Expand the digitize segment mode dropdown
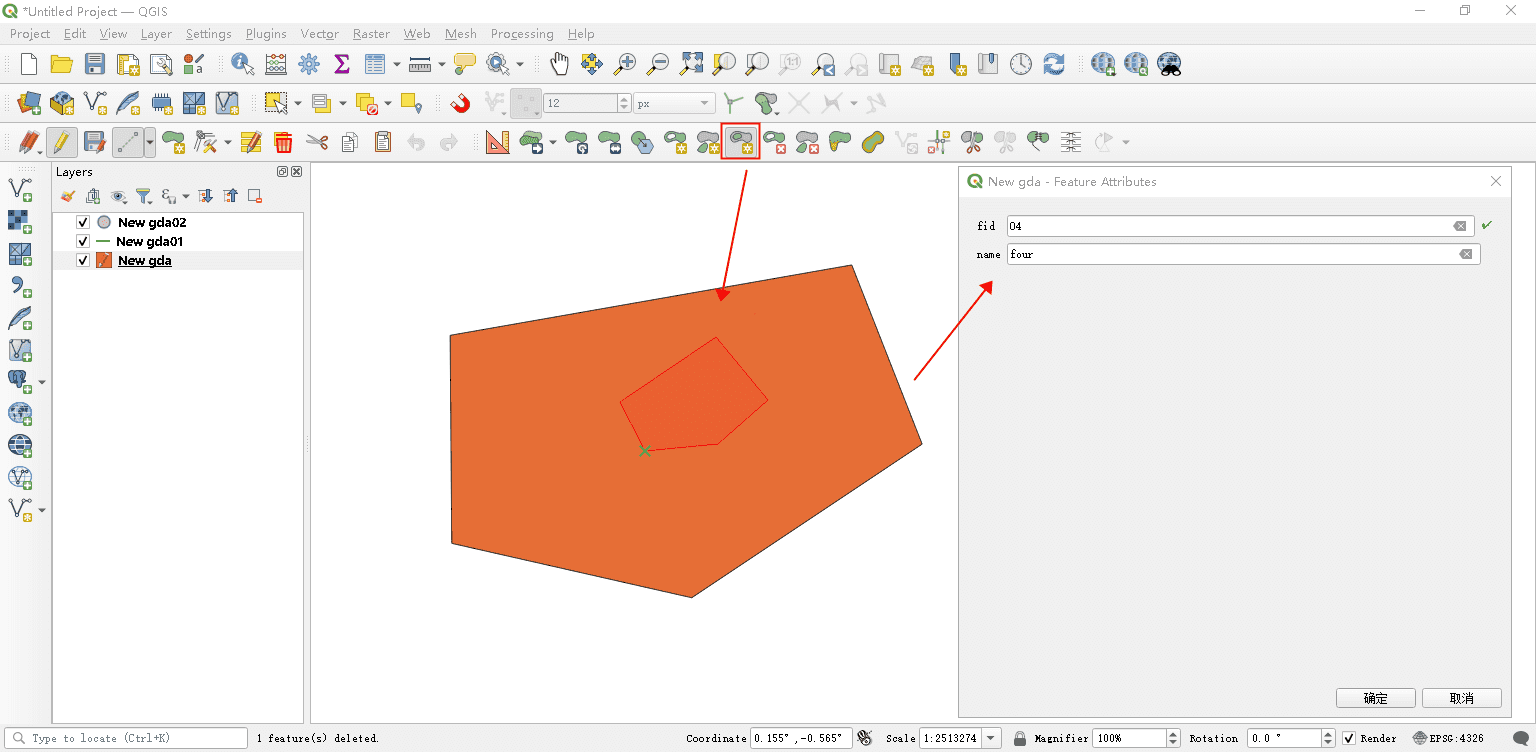Viewport: 1536px width, 752px height. 150,142
